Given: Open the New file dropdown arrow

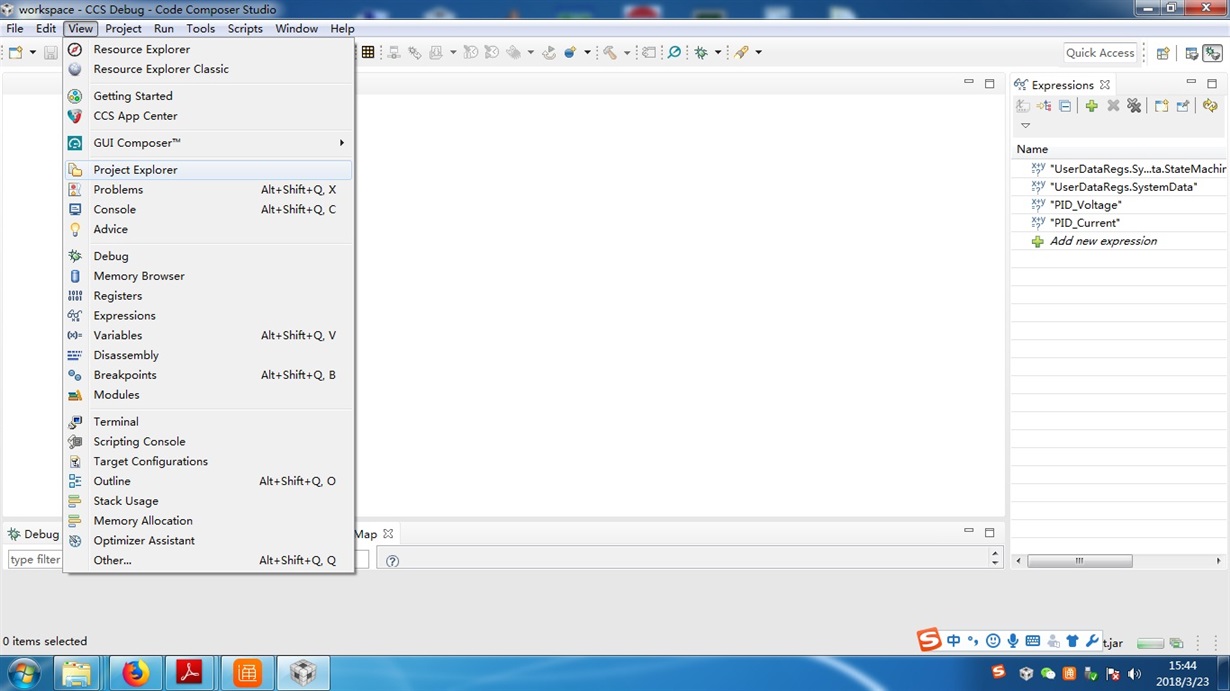Looking at the screenshot, I should pyautogui.click(x=33, y=52).
